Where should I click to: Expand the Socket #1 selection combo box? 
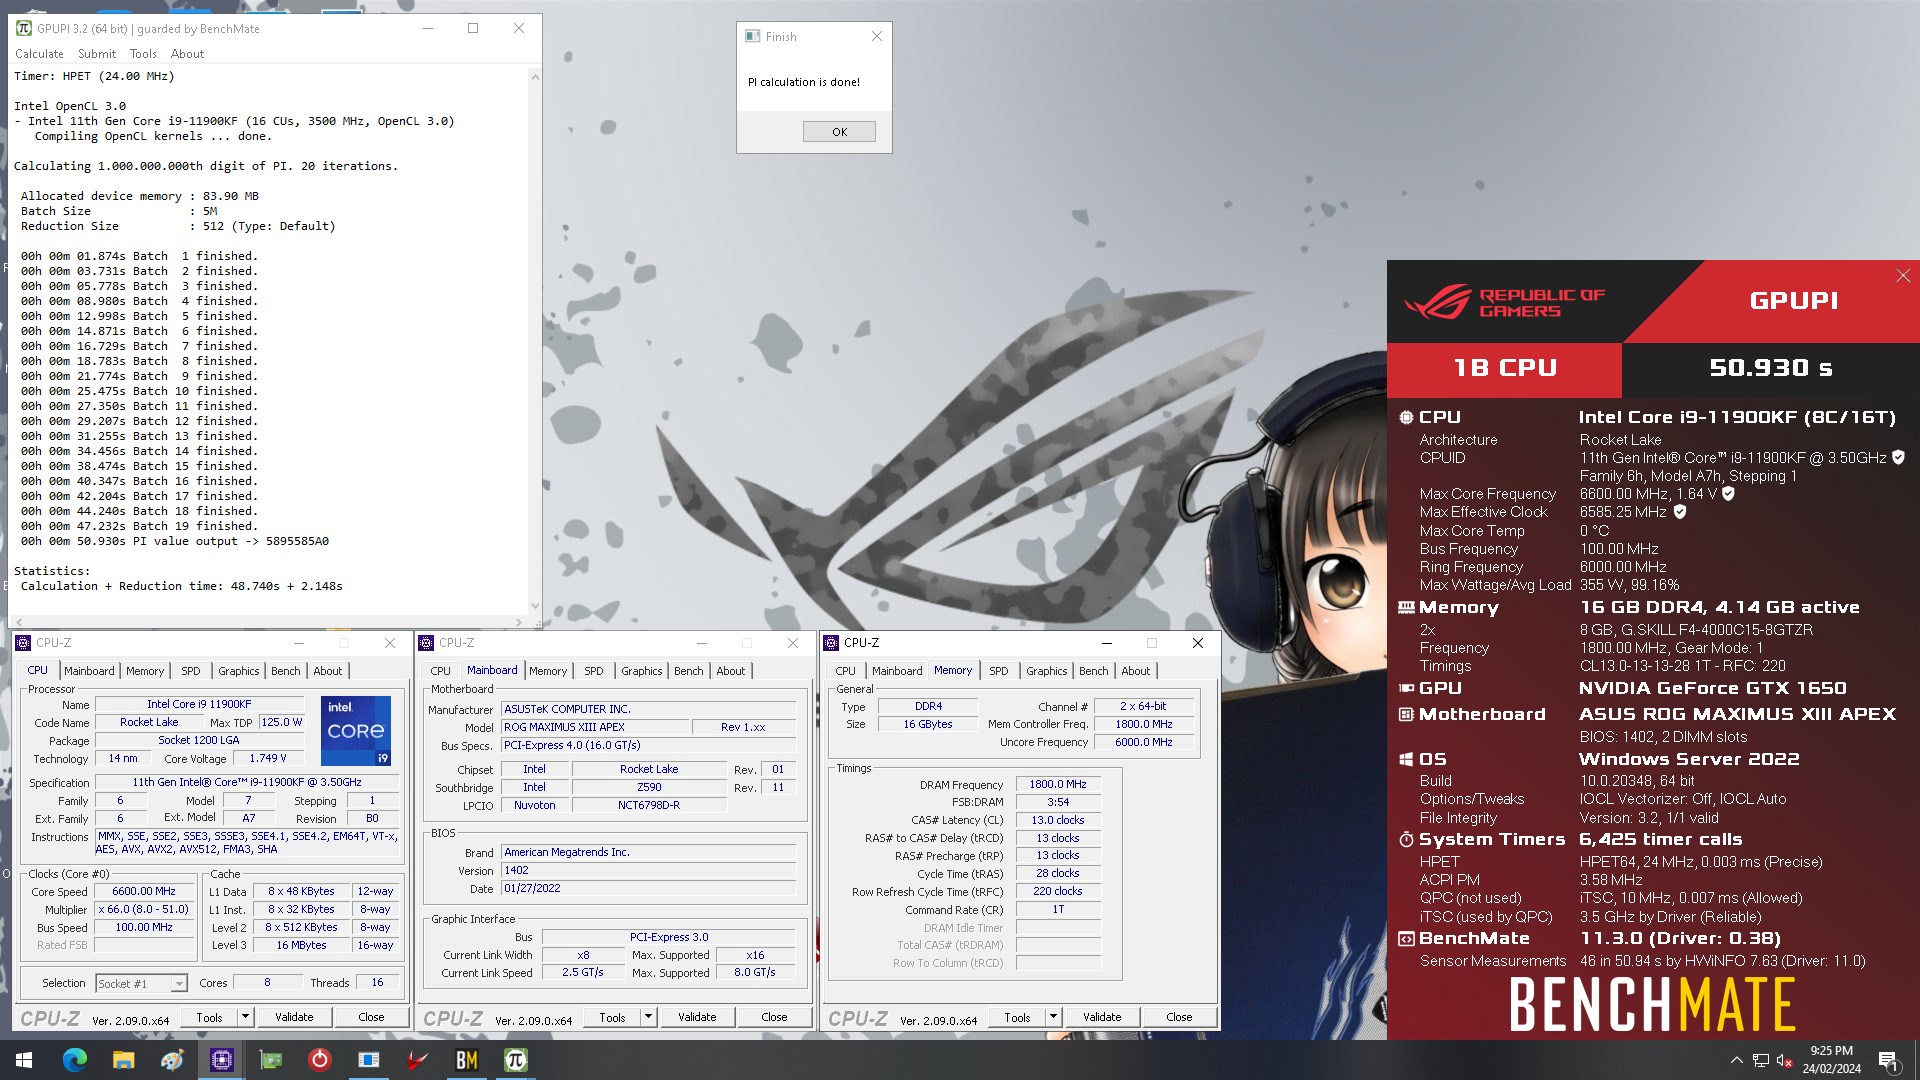[141, 984]
